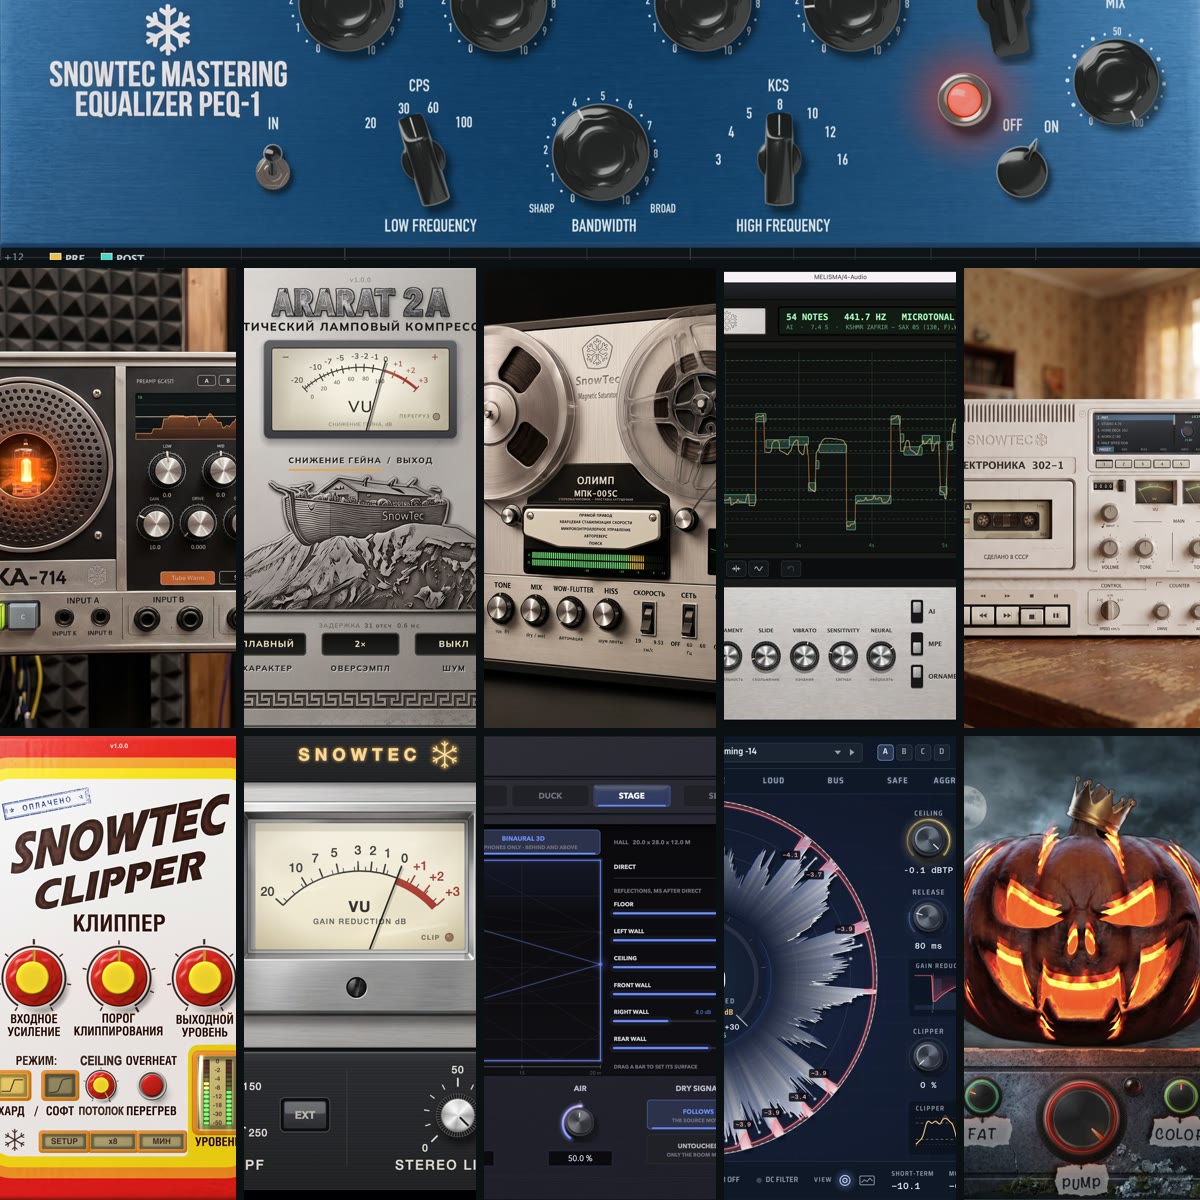Click the EXT sidechain button on the Snowtec compressor

[x=304, y=1114]
